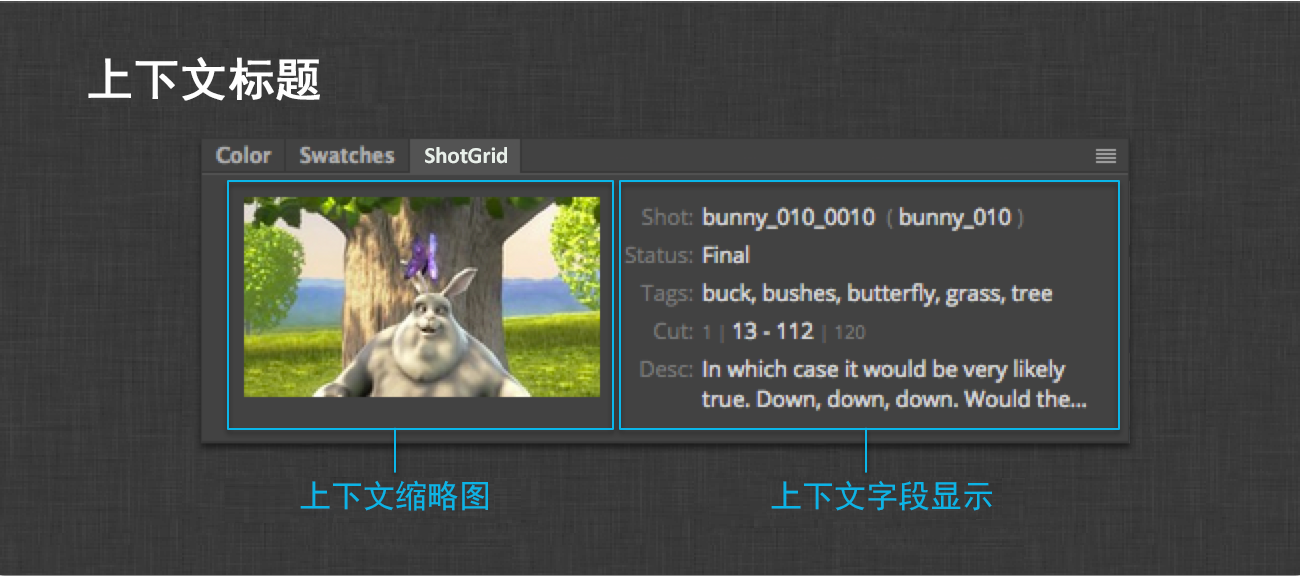This screenshot has width=1300, height=576.
Task: Switch to the Color tab
Action: [243, 156]
